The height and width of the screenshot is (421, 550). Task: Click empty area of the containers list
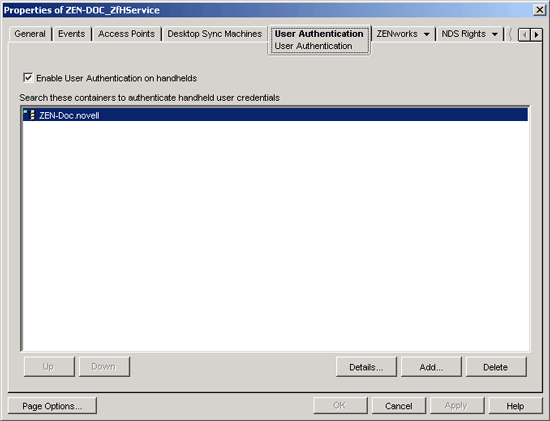275,235
